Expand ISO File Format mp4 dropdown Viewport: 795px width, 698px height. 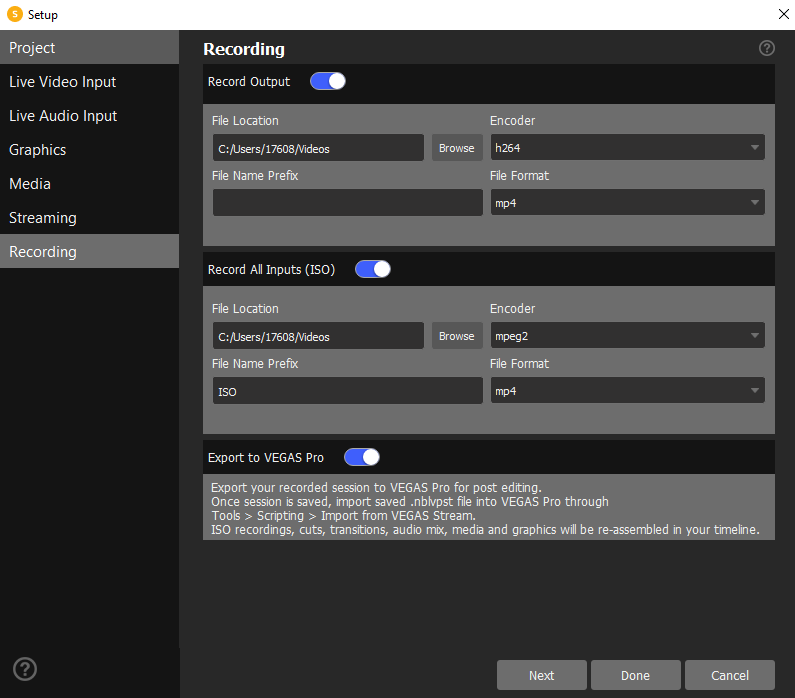point(627,391)
